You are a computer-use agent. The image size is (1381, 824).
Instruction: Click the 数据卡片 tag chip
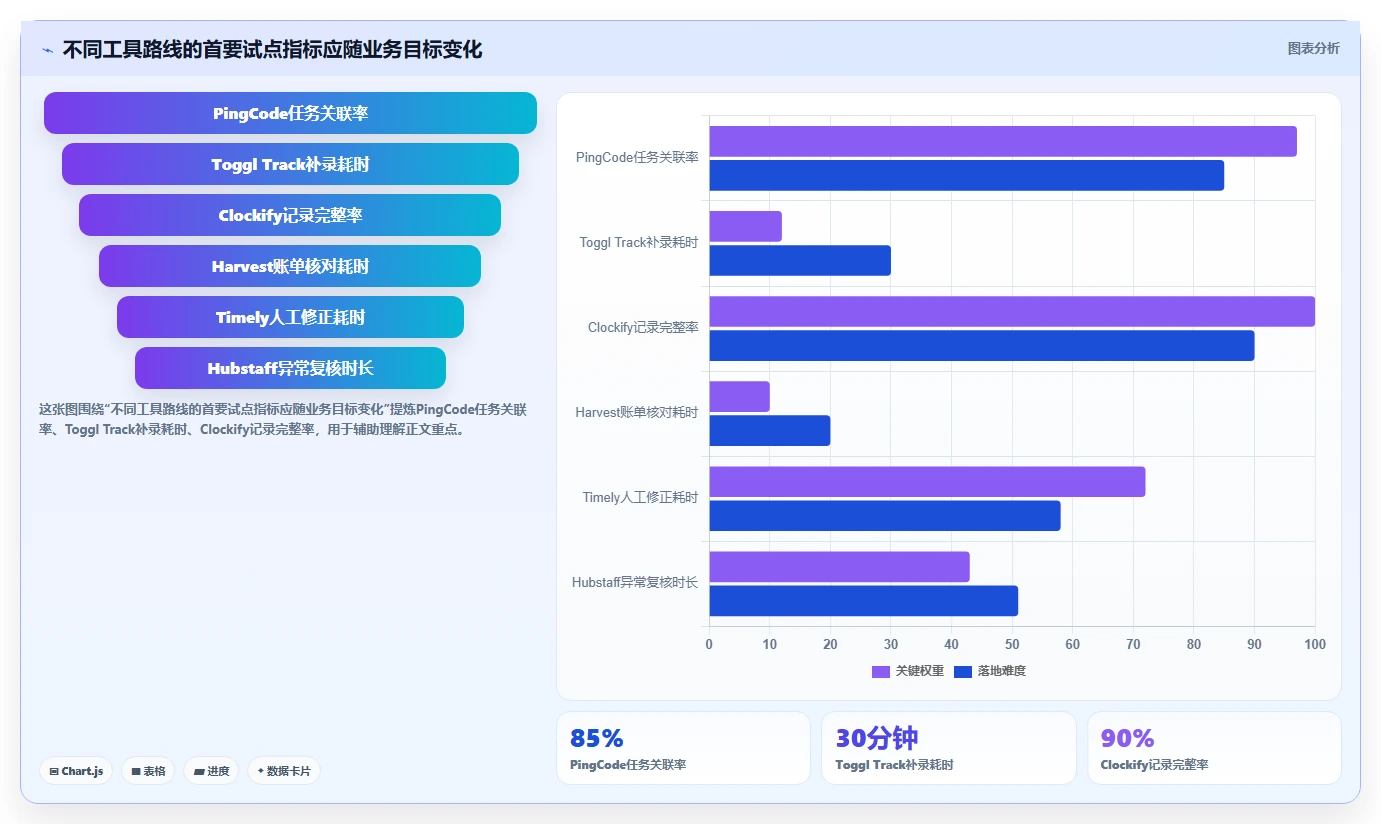tap(284, 771)
